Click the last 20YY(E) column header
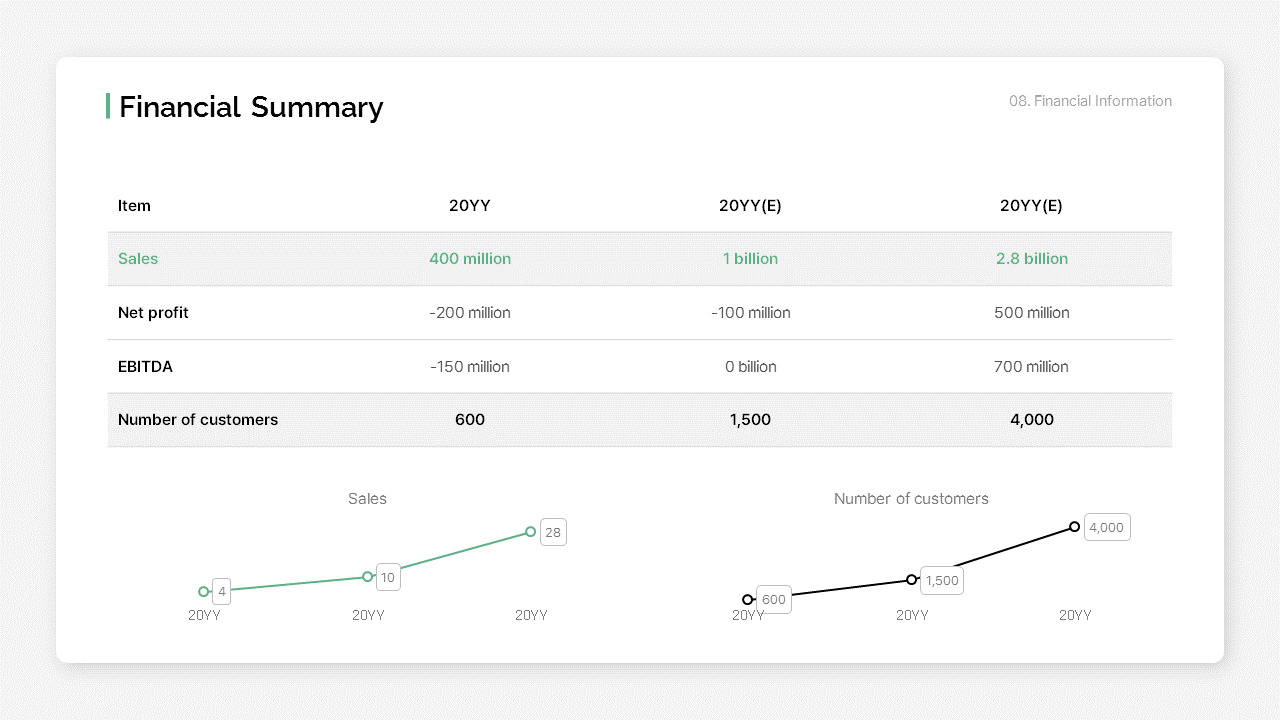Image resolution: width=1280 pixels, height=720 pixels. coord(1031,206)
